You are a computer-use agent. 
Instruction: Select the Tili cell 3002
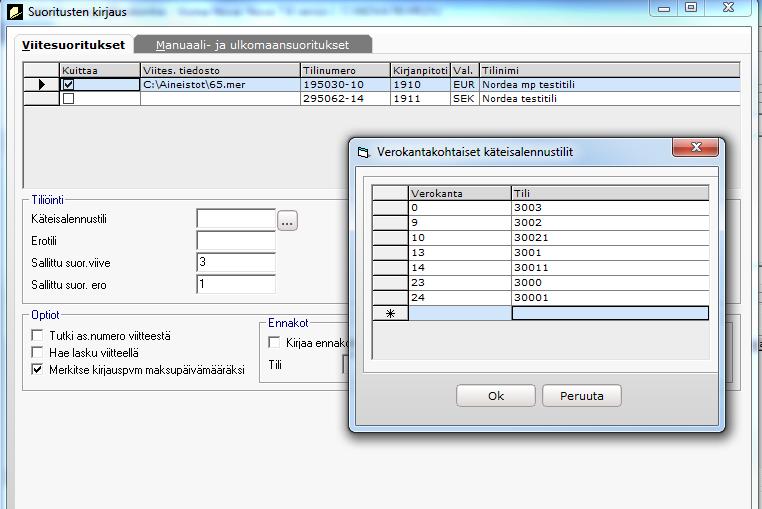click(x=610, y=223)
